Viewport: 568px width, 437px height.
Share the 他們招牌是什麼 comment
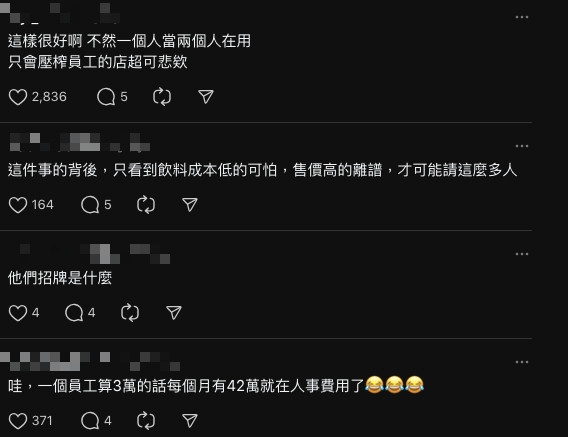[x=174, y=313]
